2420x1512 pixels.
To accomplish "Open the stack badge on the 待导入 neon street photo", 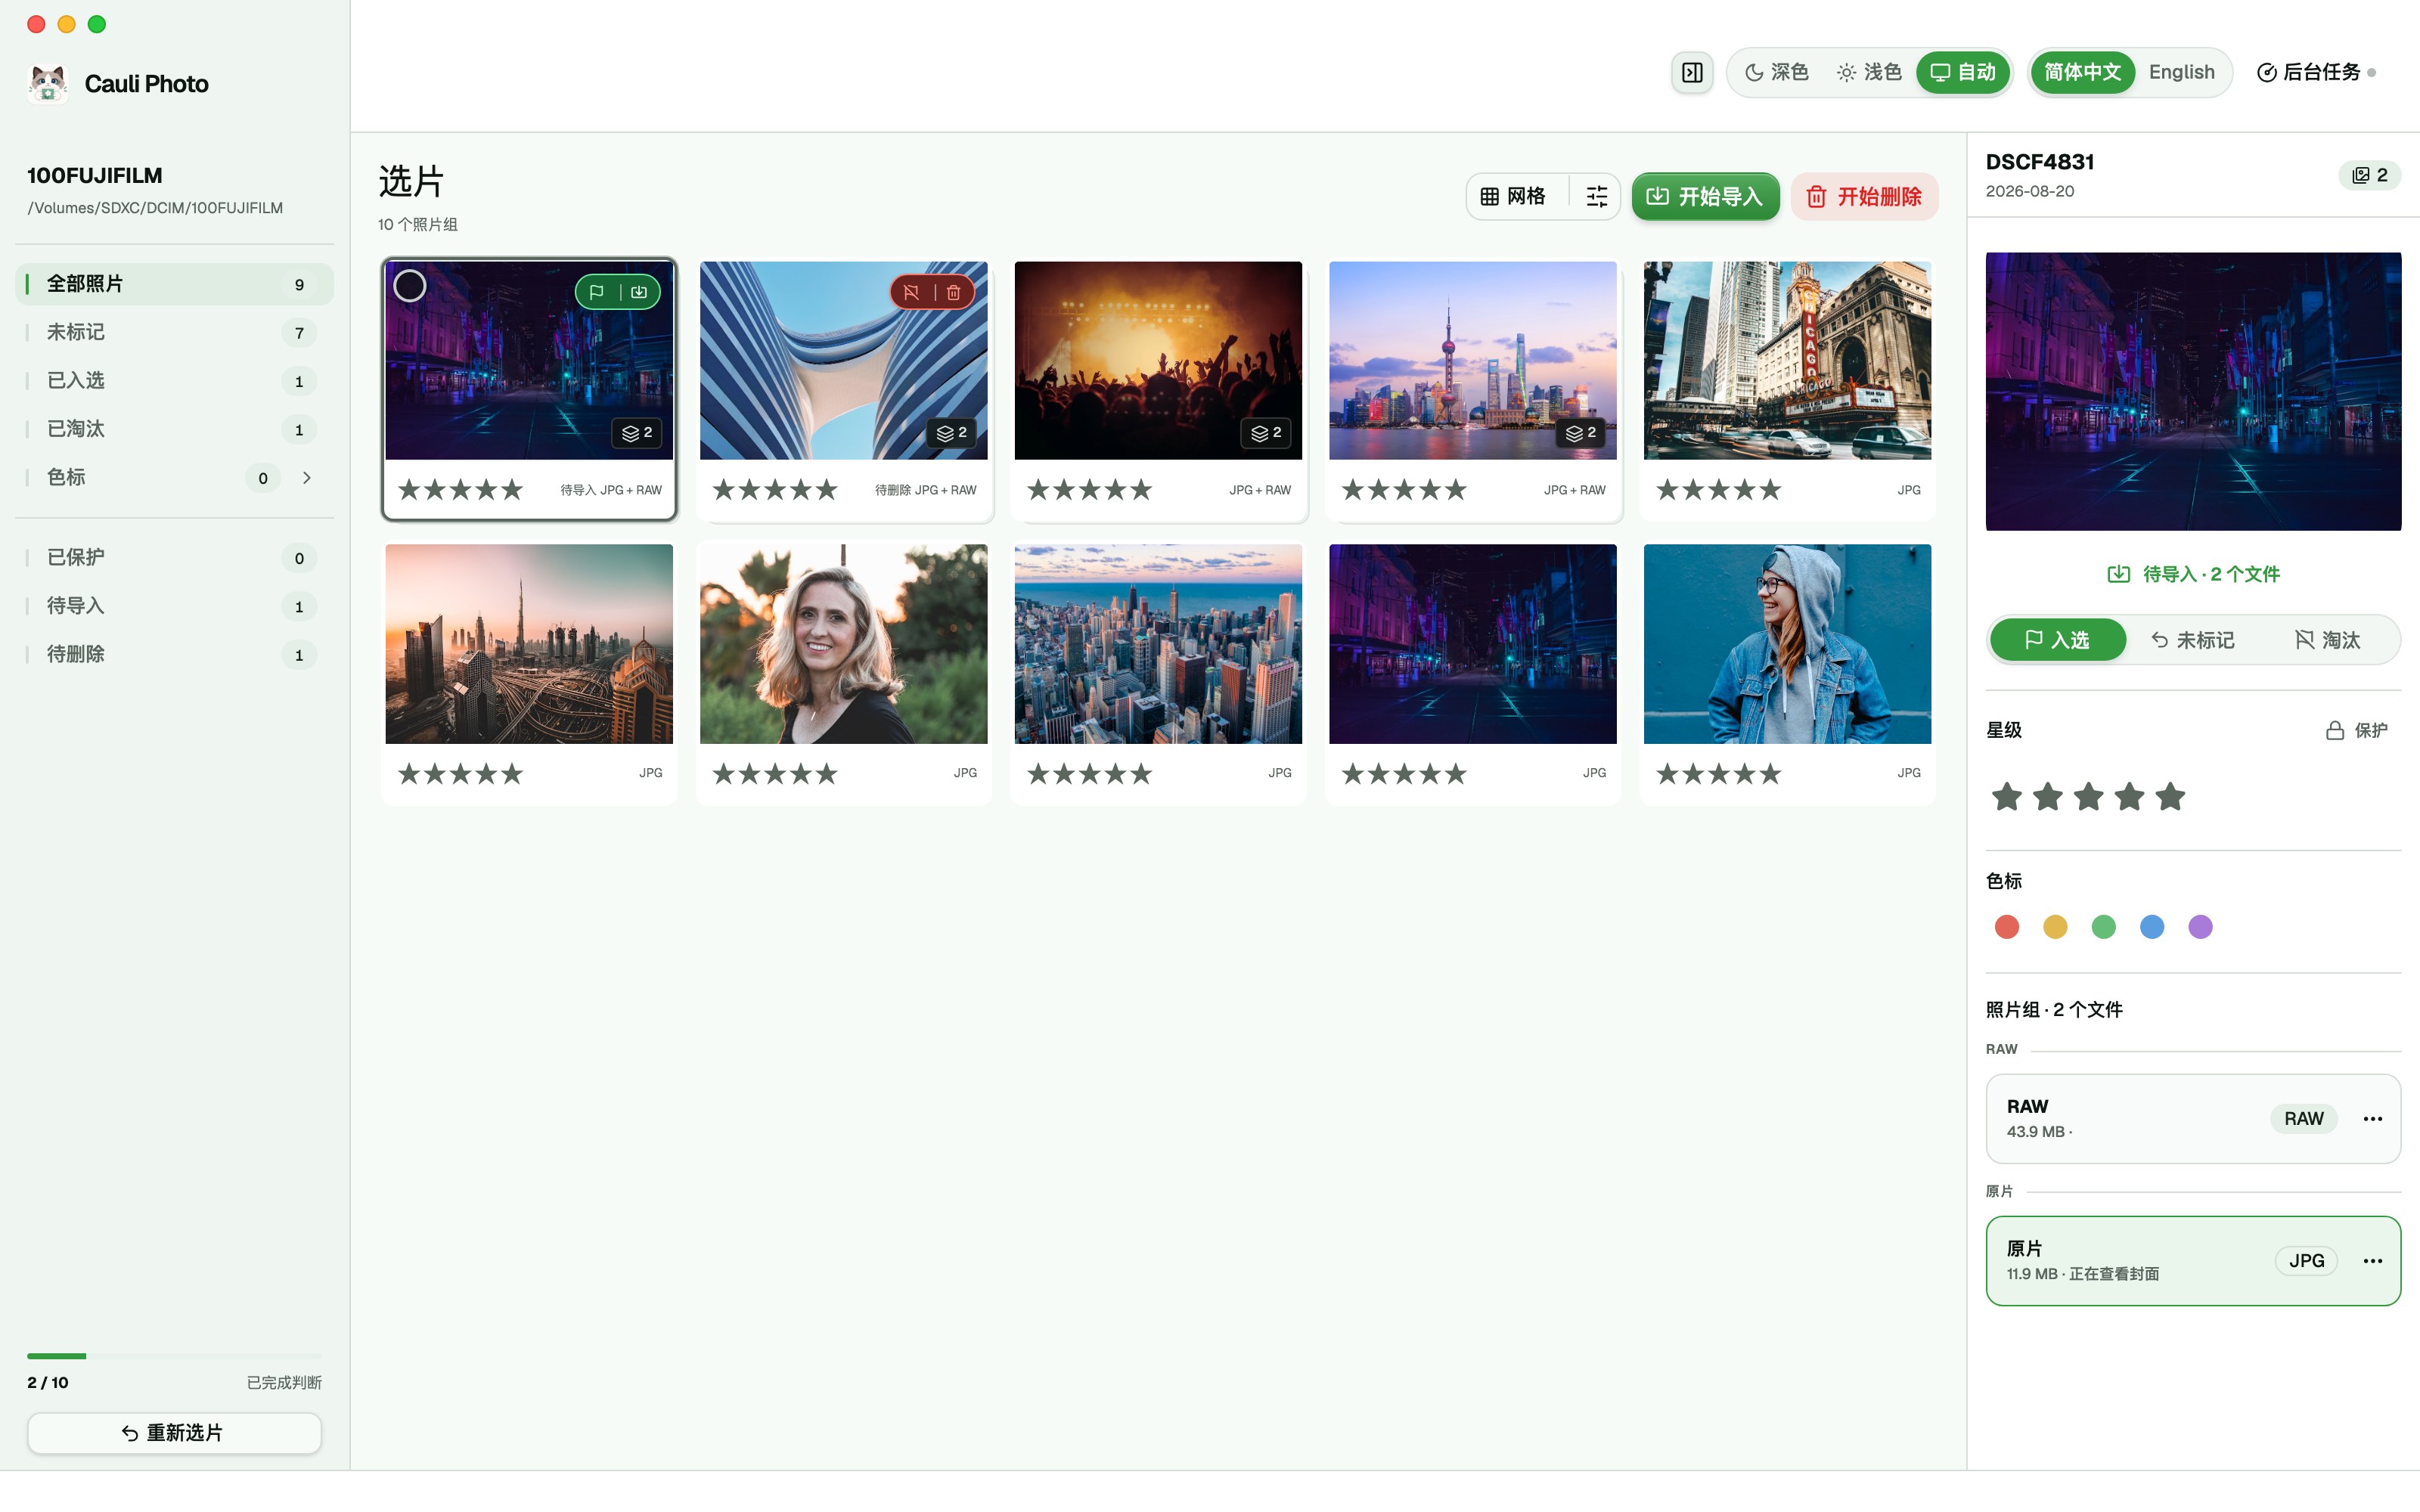I will [637, 433].
